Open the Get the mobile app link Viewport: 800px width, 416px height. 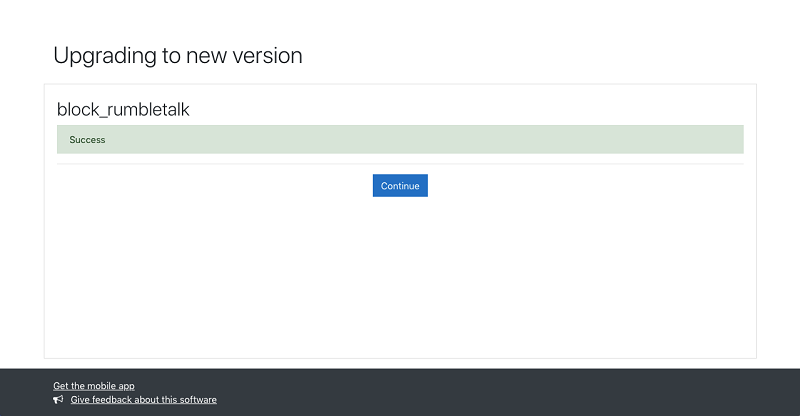(x=94, y=386)
